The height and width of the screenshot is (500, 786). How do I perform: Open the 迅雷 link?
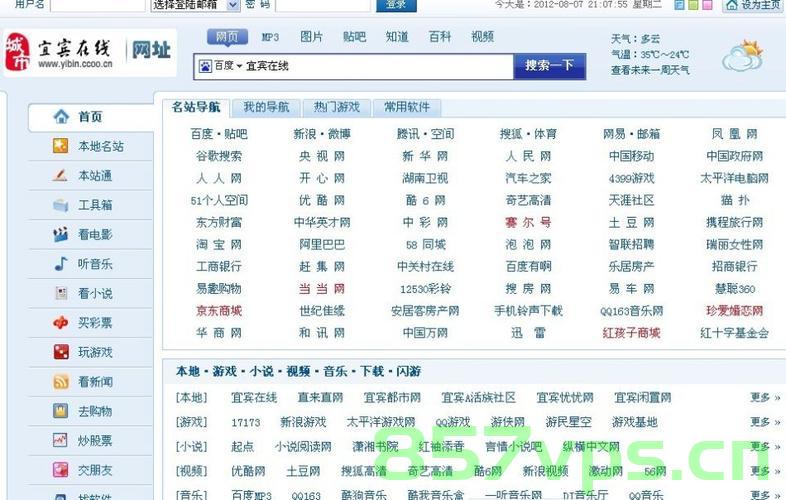[x=528, y=332]
